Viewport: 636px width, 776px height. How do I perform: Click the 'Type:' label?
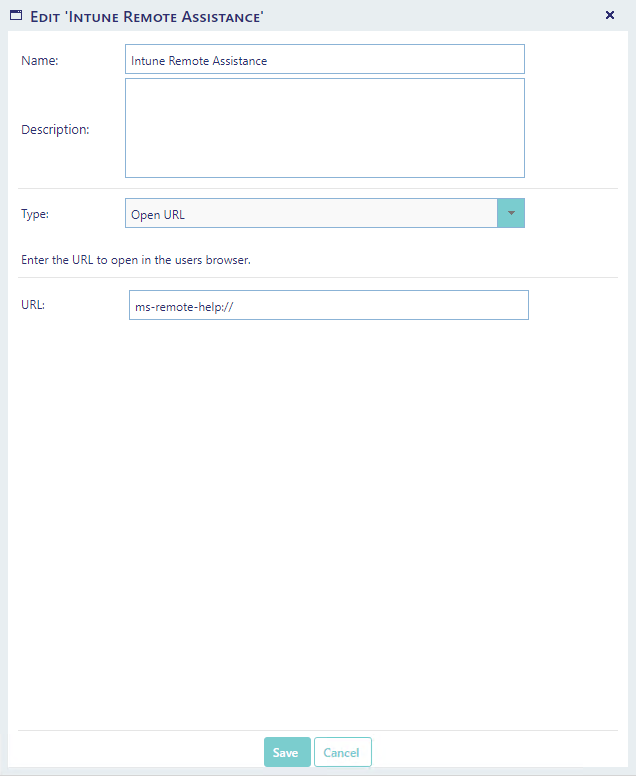point(35,214)
